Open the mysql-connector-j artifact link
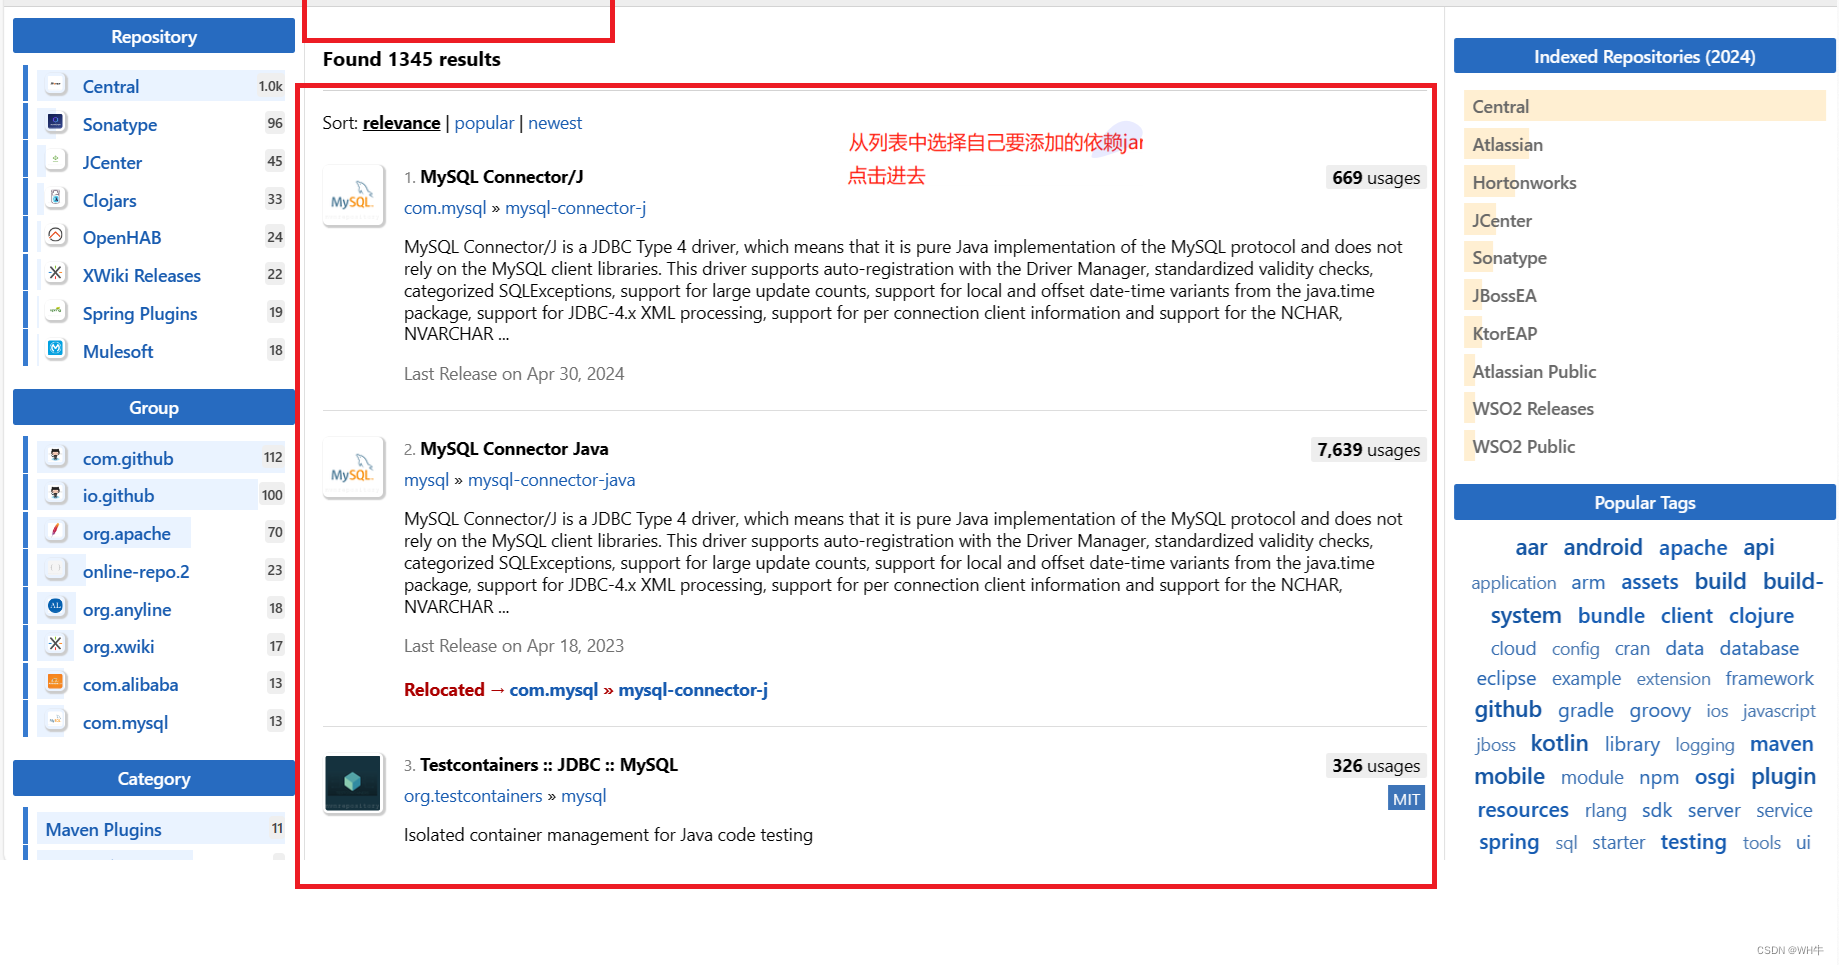This screenshot has width=1839, height=965. tap(575, 208)
